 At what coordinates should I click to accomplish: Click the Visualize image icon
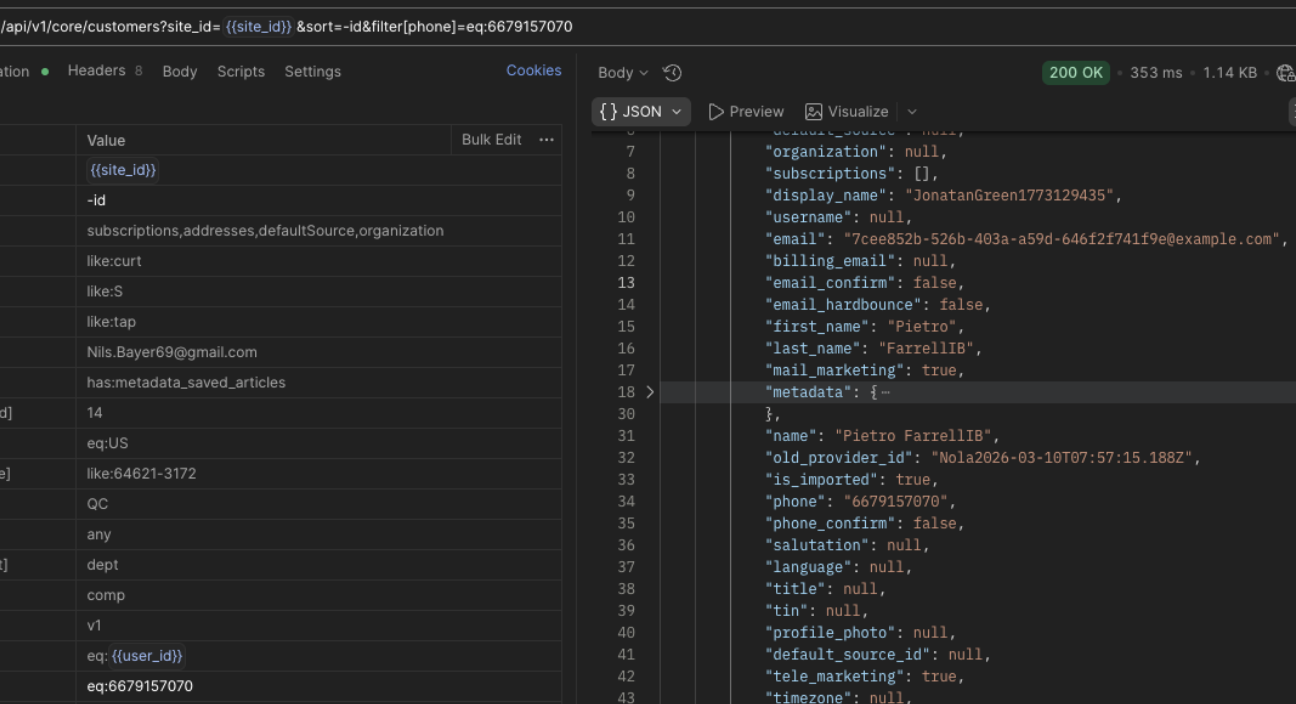pyautogui.click(x=814, y=112)
